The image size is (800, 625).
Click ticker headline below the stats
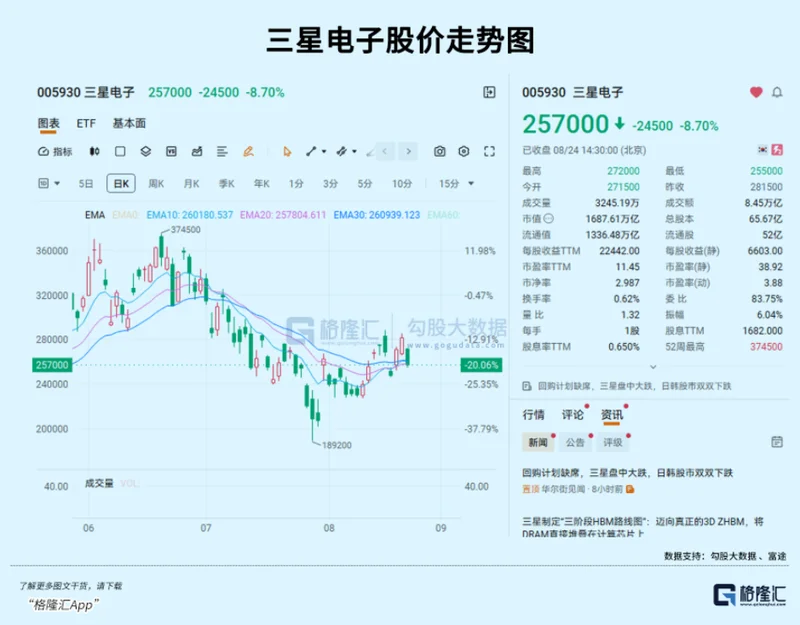635,386
